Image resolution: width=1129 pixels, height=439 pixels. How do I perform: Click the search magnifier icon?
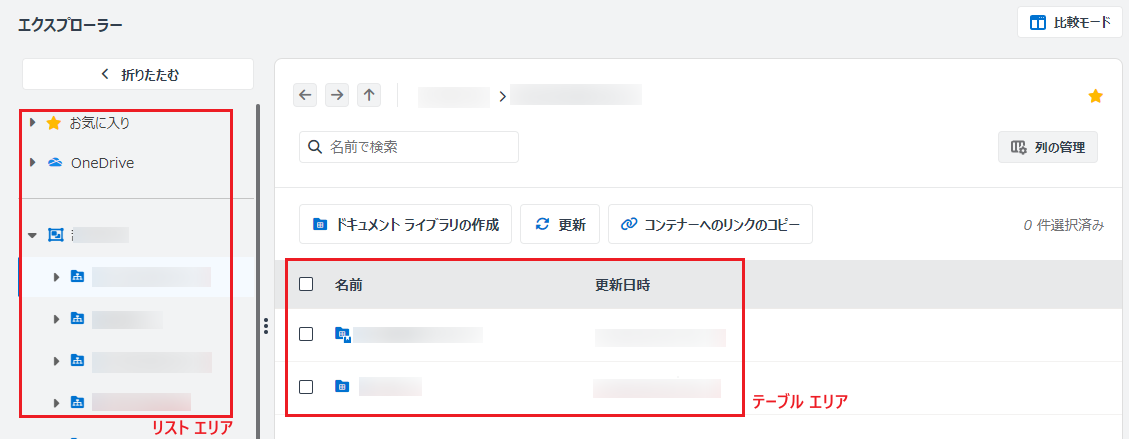pos(315,147)
